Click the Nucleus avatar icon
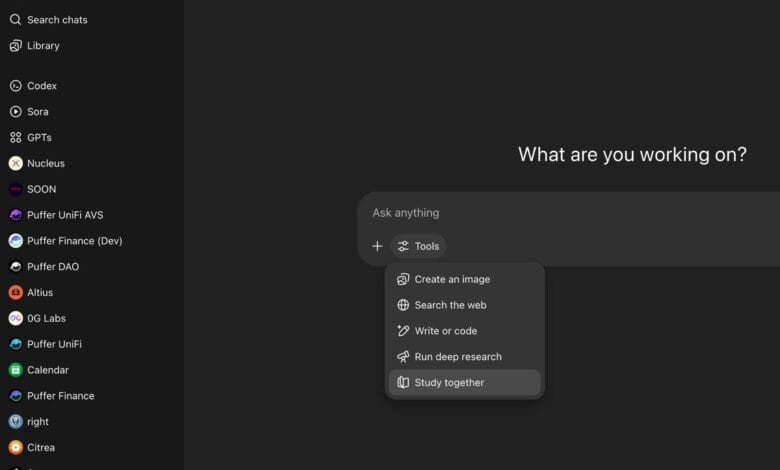780x470 pixels. [x=15, y=163]
